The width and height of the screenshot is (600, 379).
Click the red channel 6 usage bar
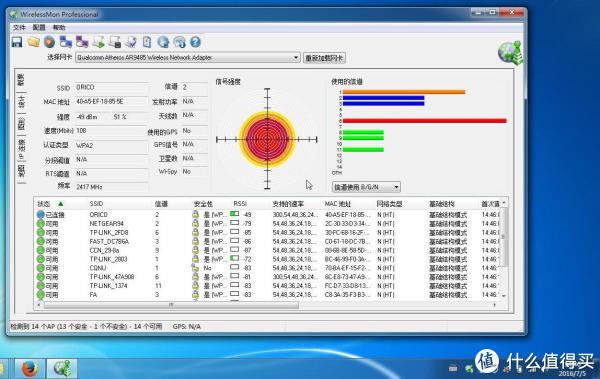(424, 121)
